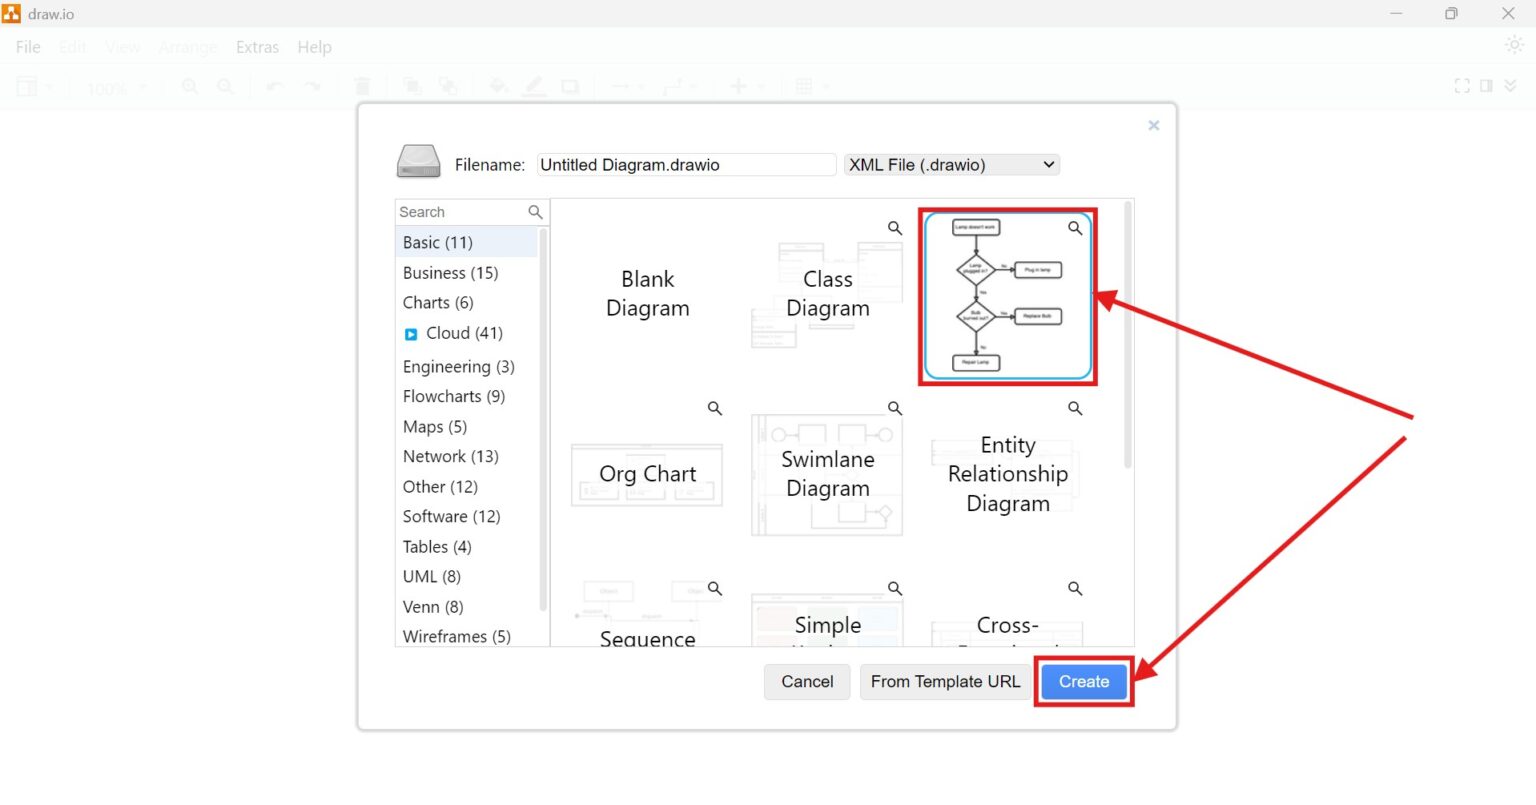
Task: Click the Fill Color toolbar swatch
Action: click(x=498, y=86)
